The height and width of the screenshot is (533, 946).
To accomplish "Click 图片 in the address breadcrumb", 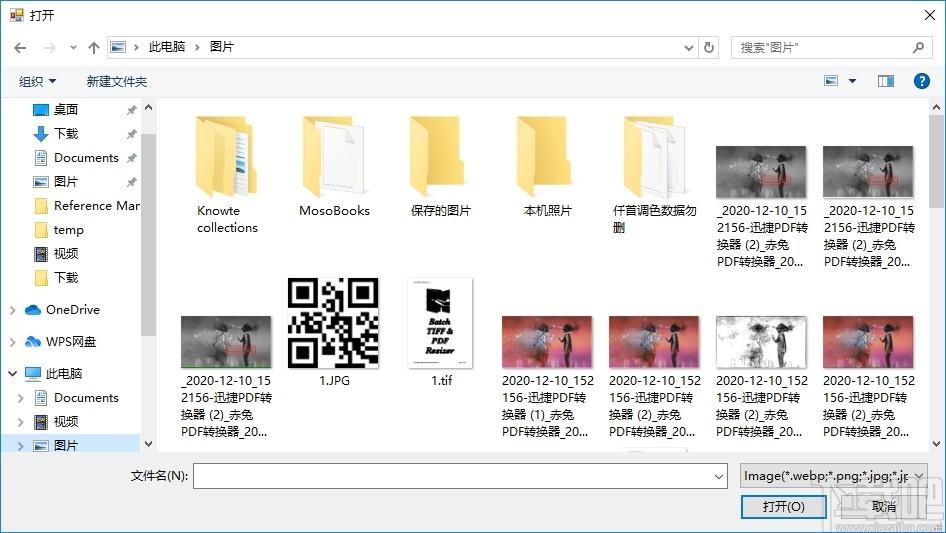I will pyautogui.click(x=221, y=47).
